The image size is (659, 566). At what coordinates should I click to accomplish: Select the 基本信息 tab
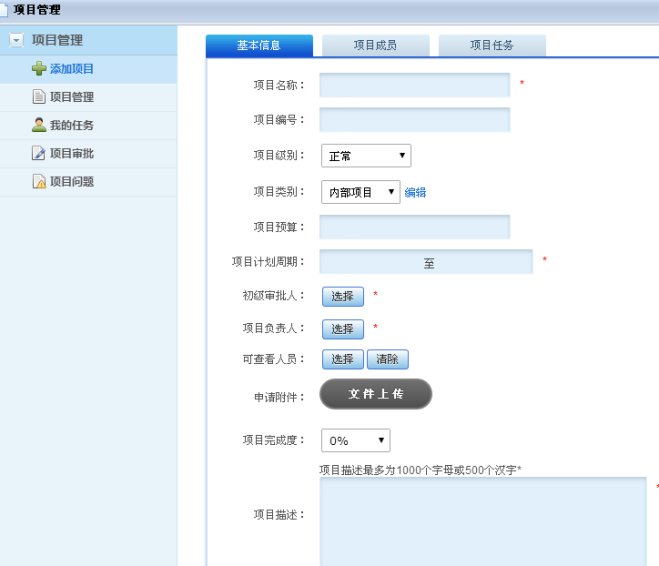[x=259, y=45]
